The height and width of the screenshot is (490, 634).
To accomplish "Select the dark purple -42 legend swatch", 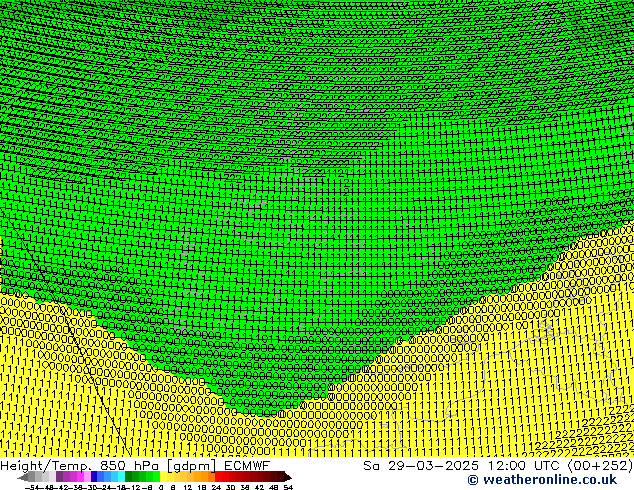I will [x=59, y=476].
